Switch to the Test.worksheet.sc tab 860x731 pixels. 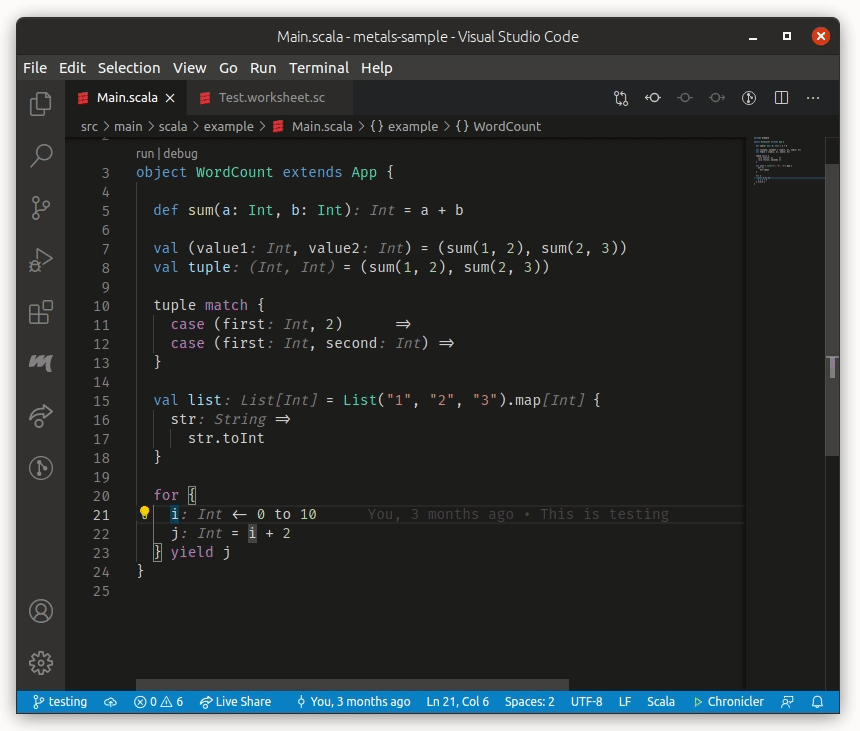[269, 98]
